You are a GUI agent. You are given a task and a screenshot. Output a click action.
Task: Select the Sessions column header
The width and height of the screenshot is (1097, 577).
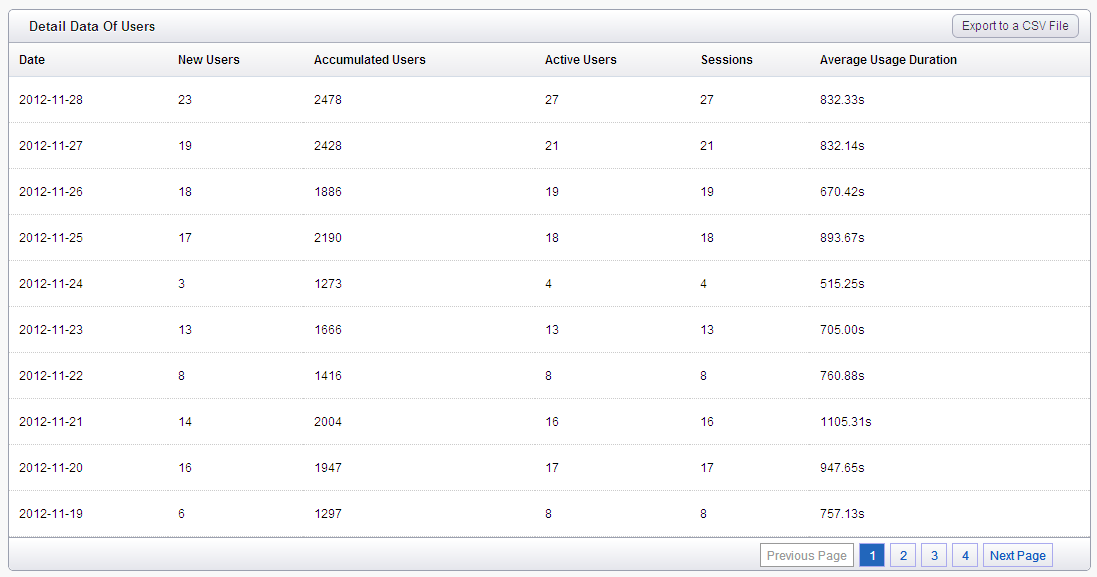coord(727,60)
